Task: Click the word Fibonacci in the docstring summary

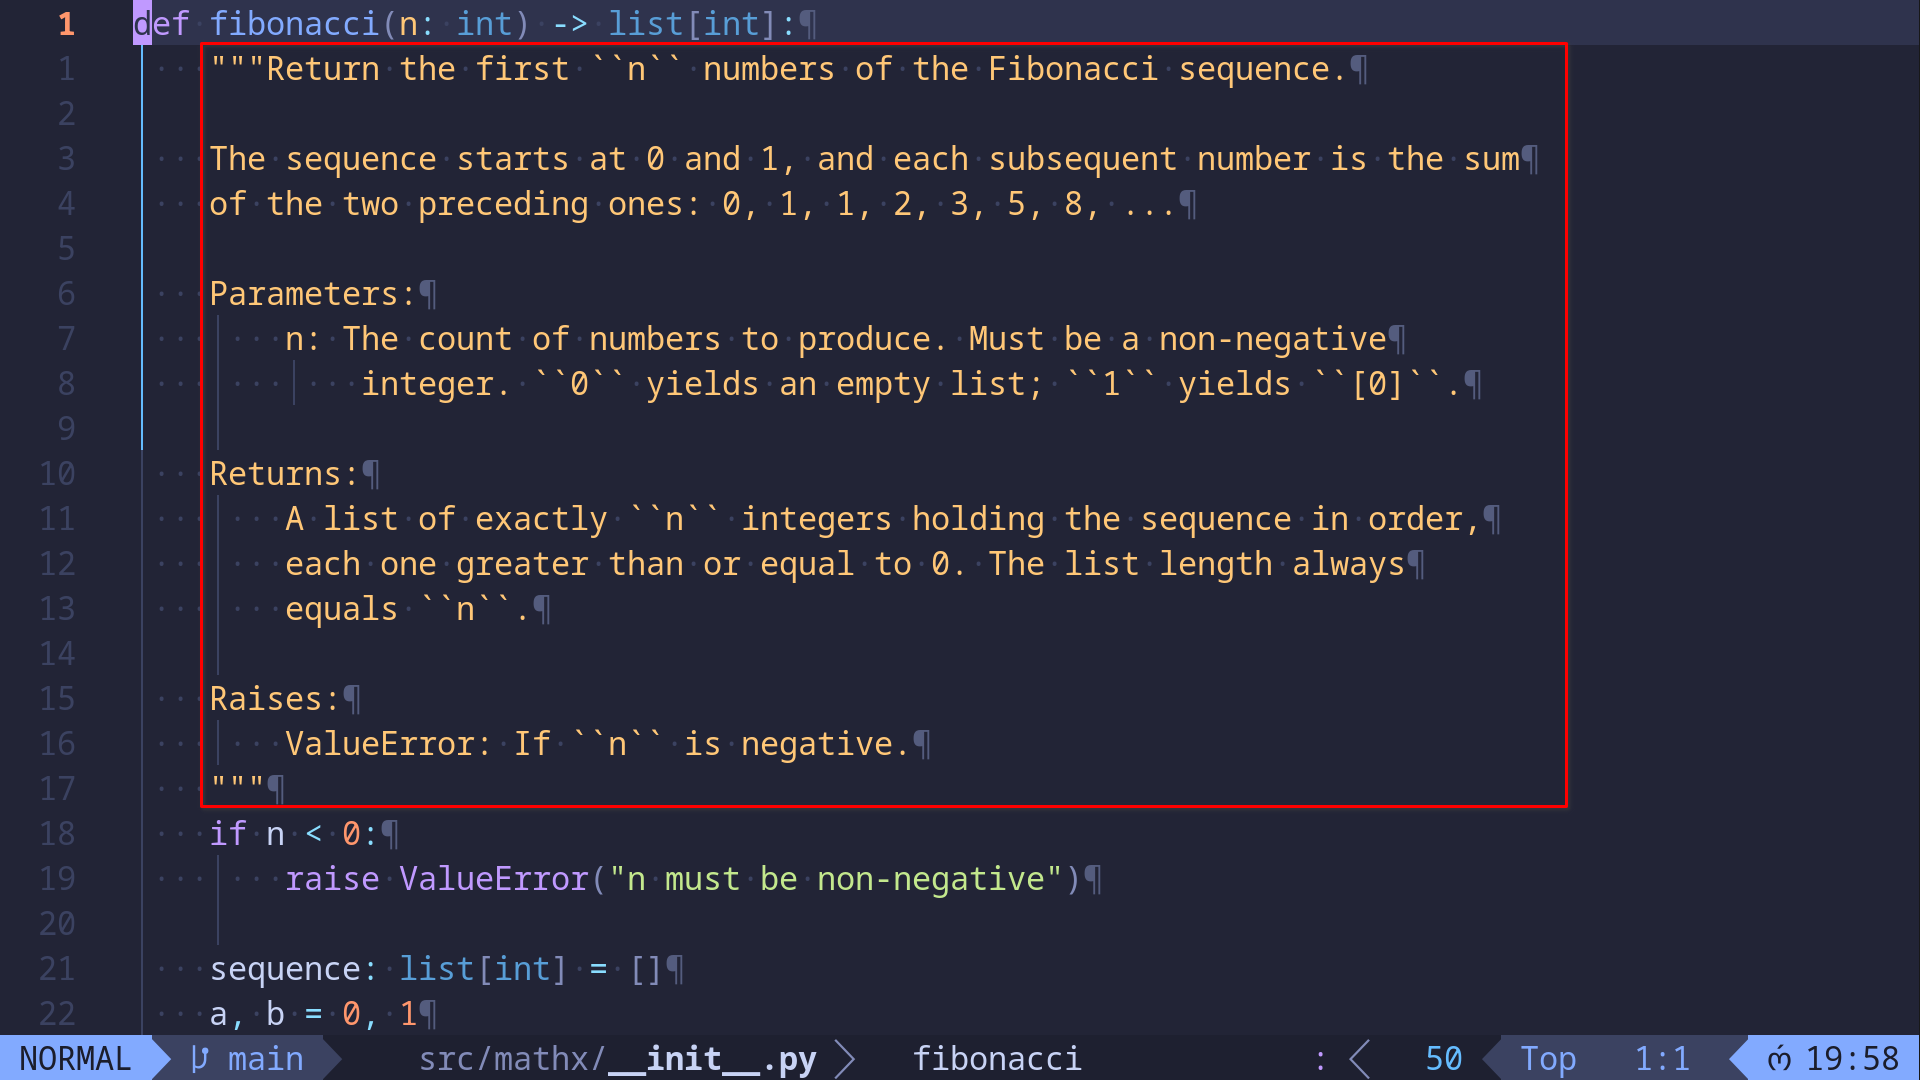Action: tap(1073, 68)
